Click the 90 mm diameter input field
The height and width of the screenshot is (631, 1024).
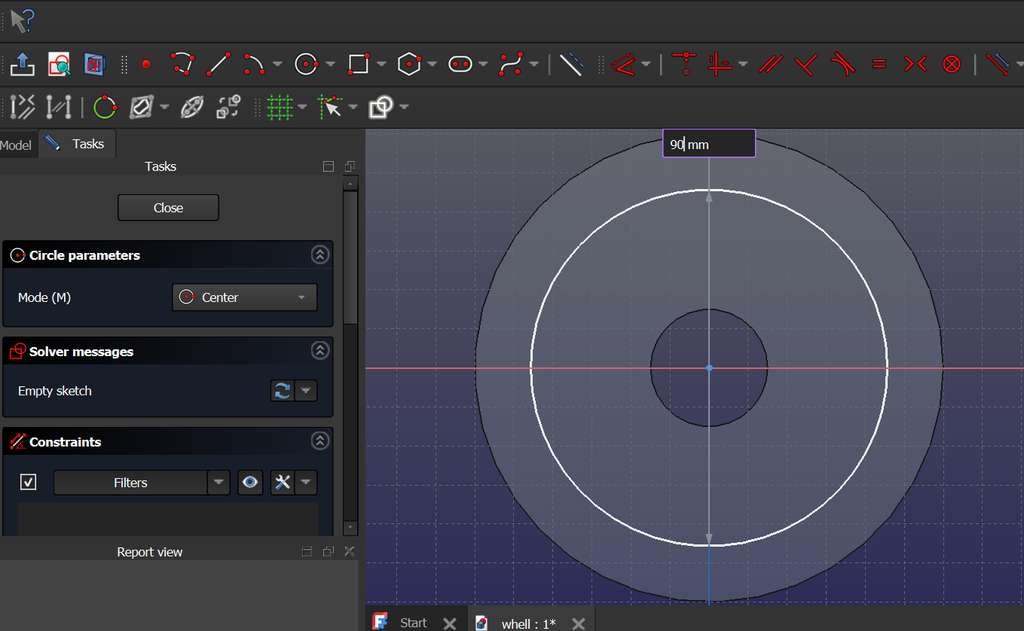(x=708, y=144)
